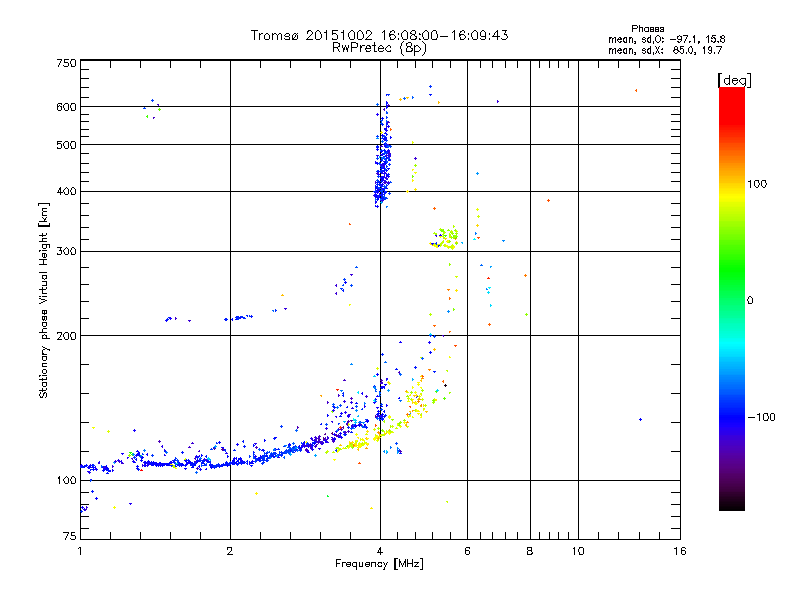The image size is (800, 600).
Task: Click the '1' frequency axis tick label
Action: coord(80,551)
